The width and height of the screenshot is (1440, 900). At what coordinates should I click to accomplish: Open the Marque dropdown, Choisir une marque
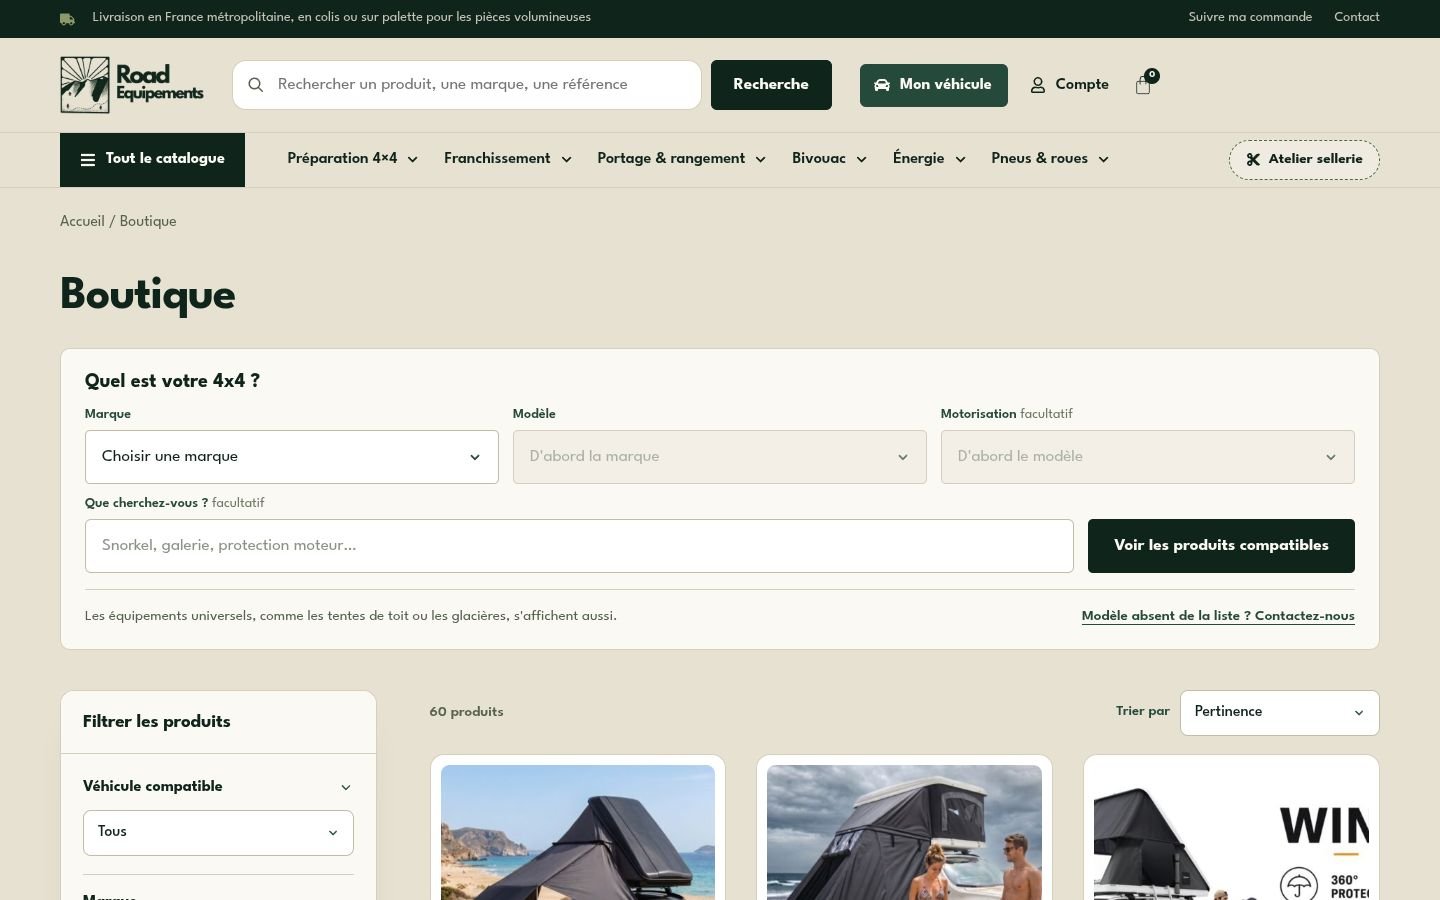tap(292, 457)
